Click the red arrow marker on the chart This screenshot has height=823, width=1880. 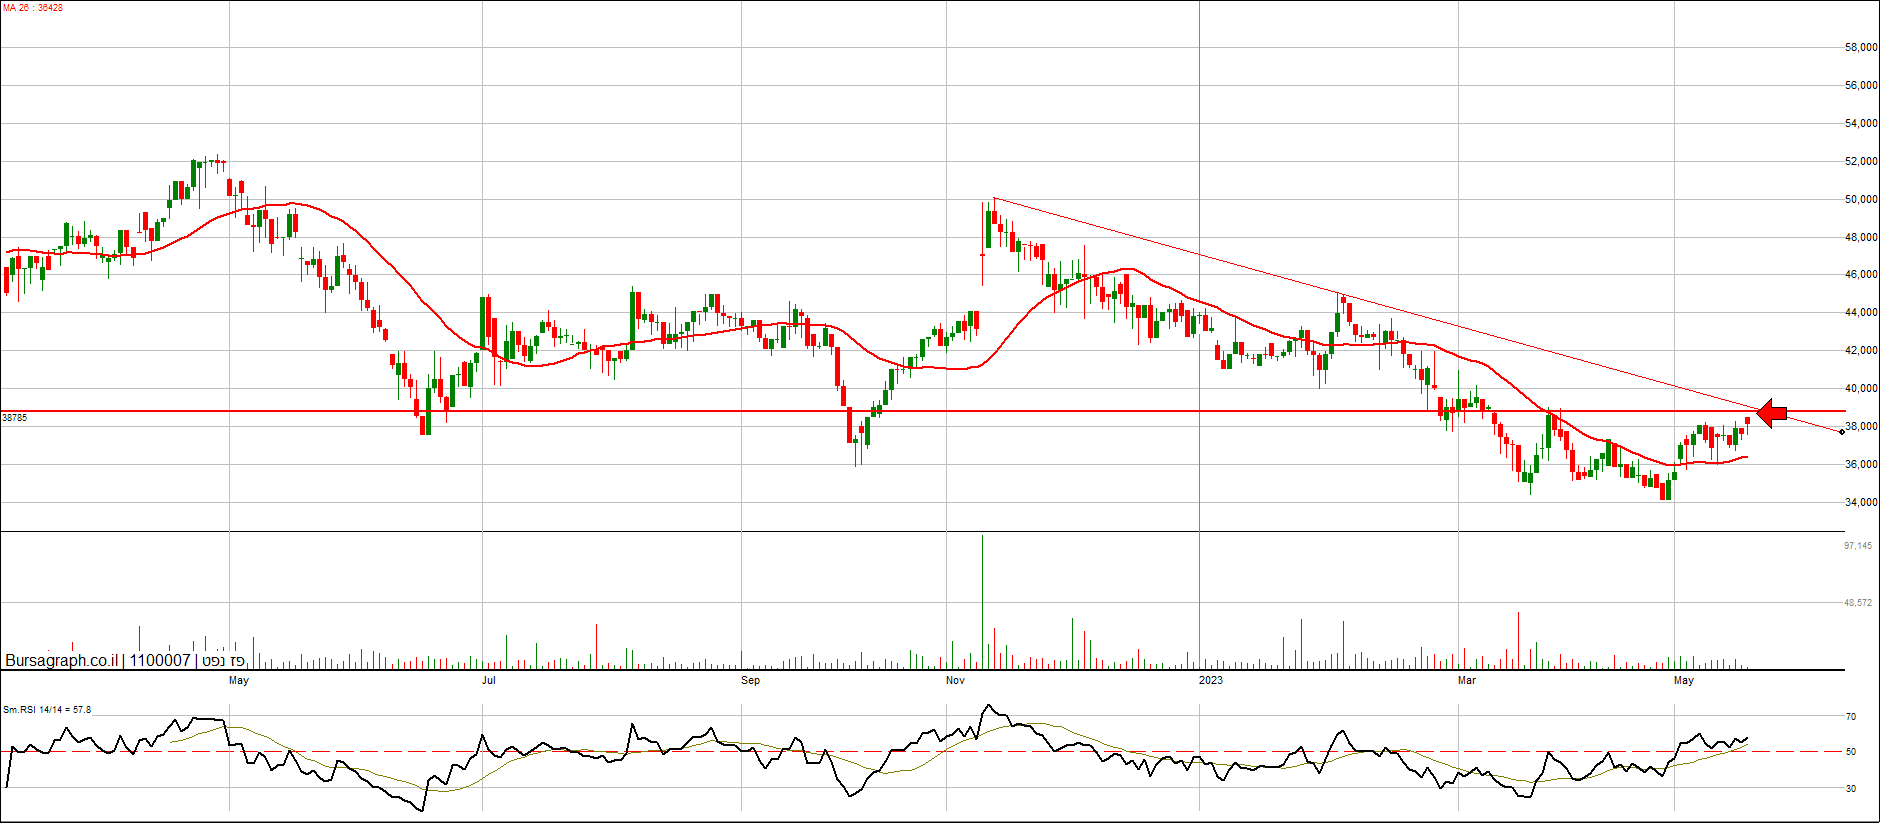coord(1772,413)
